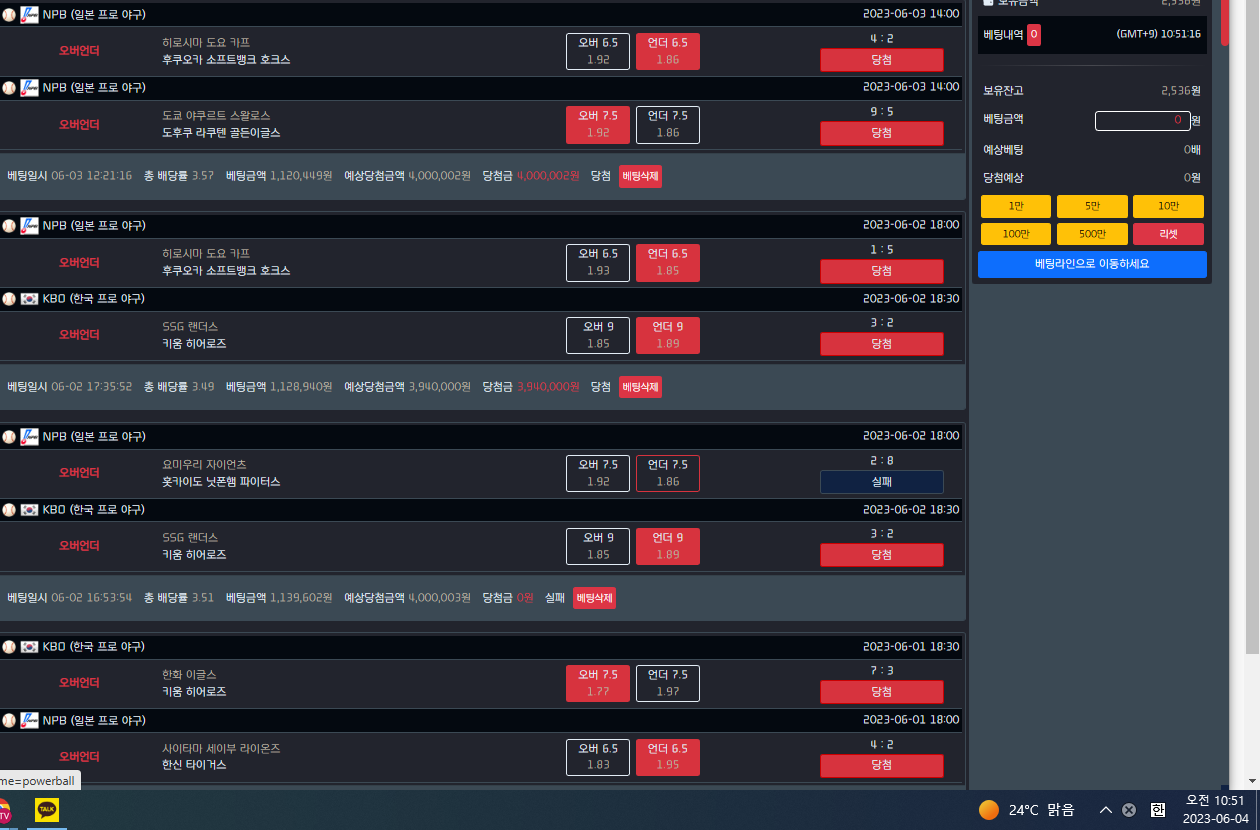Image resolution: width=1260 pixels, height=830 pixels.
Task: Delete the bet placed 06-03 12:21:16
Action: (x=640, y=176)
